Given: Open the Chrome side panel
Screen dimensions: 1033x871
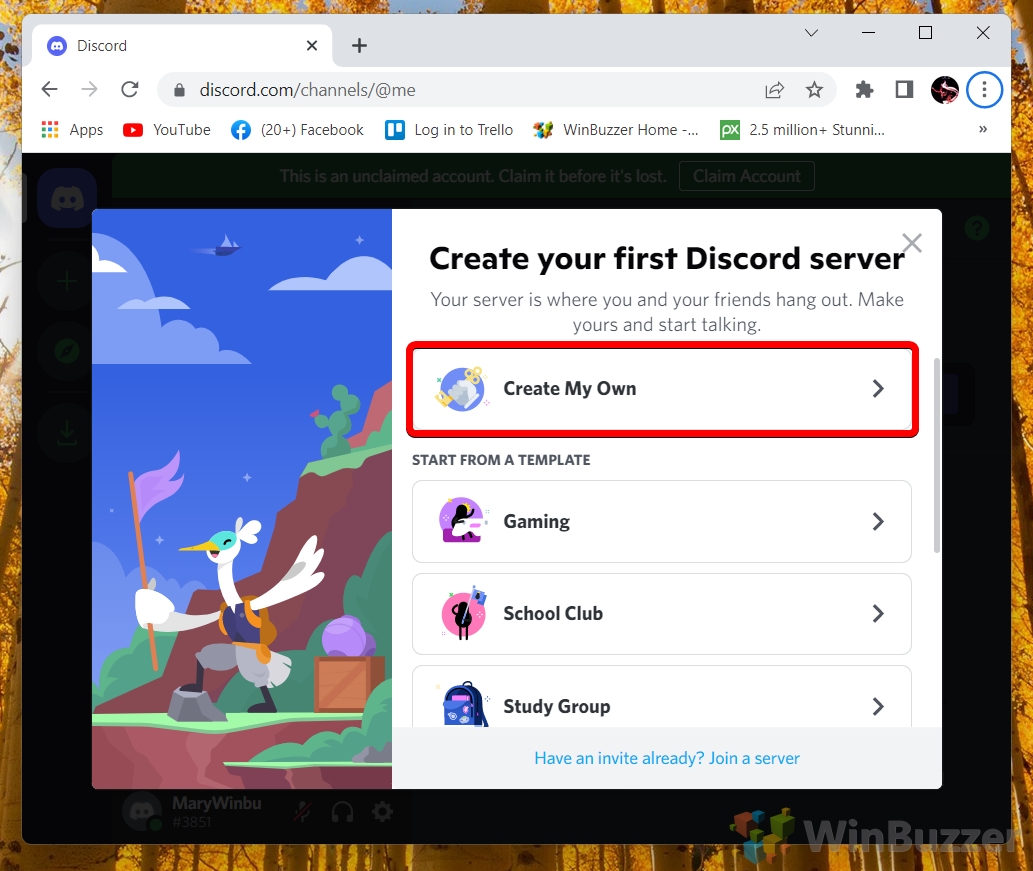Looking at the screenshot, I should 905,90.
